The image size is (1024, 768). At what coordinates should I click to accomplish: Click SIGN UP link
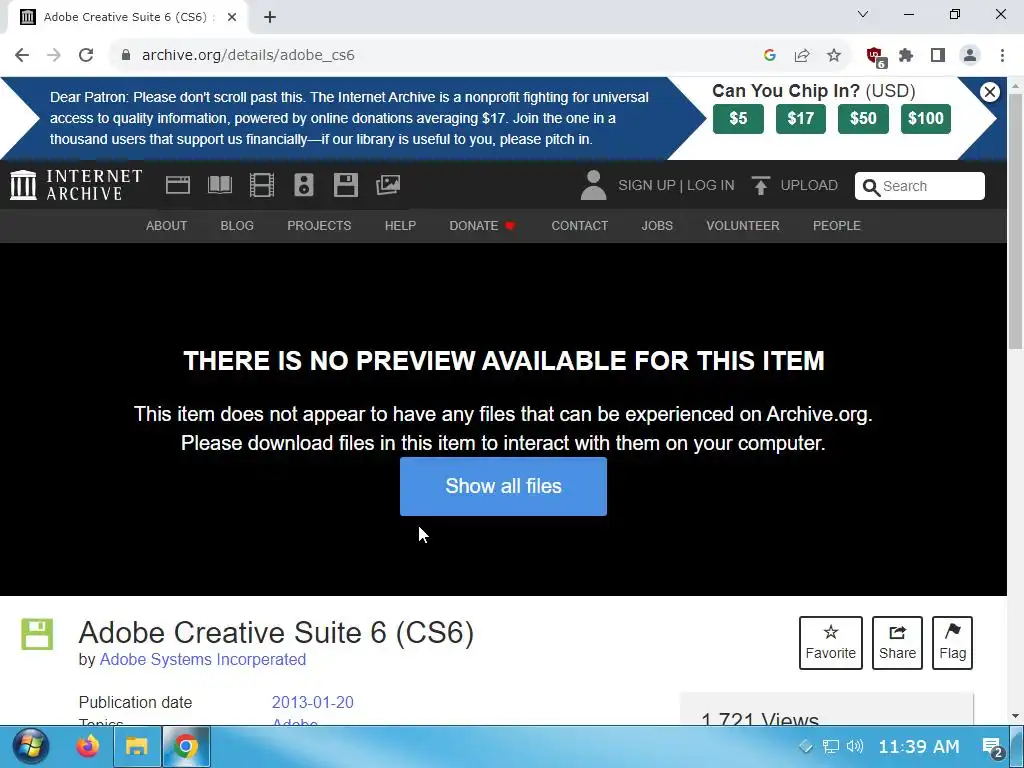tap(647, 185)
